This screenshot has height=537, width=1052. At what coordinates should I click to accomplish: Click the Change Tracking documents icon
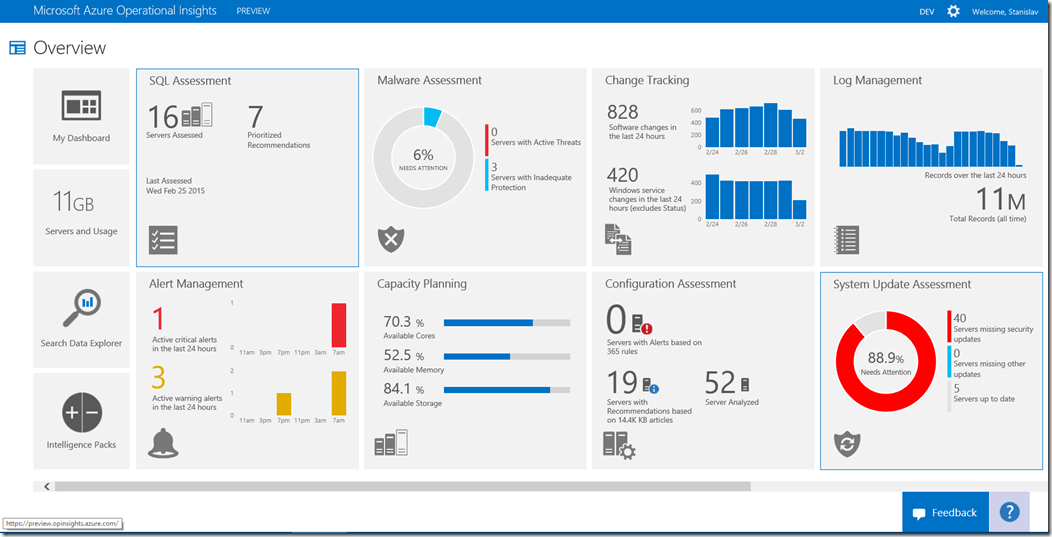coord(618,239)
